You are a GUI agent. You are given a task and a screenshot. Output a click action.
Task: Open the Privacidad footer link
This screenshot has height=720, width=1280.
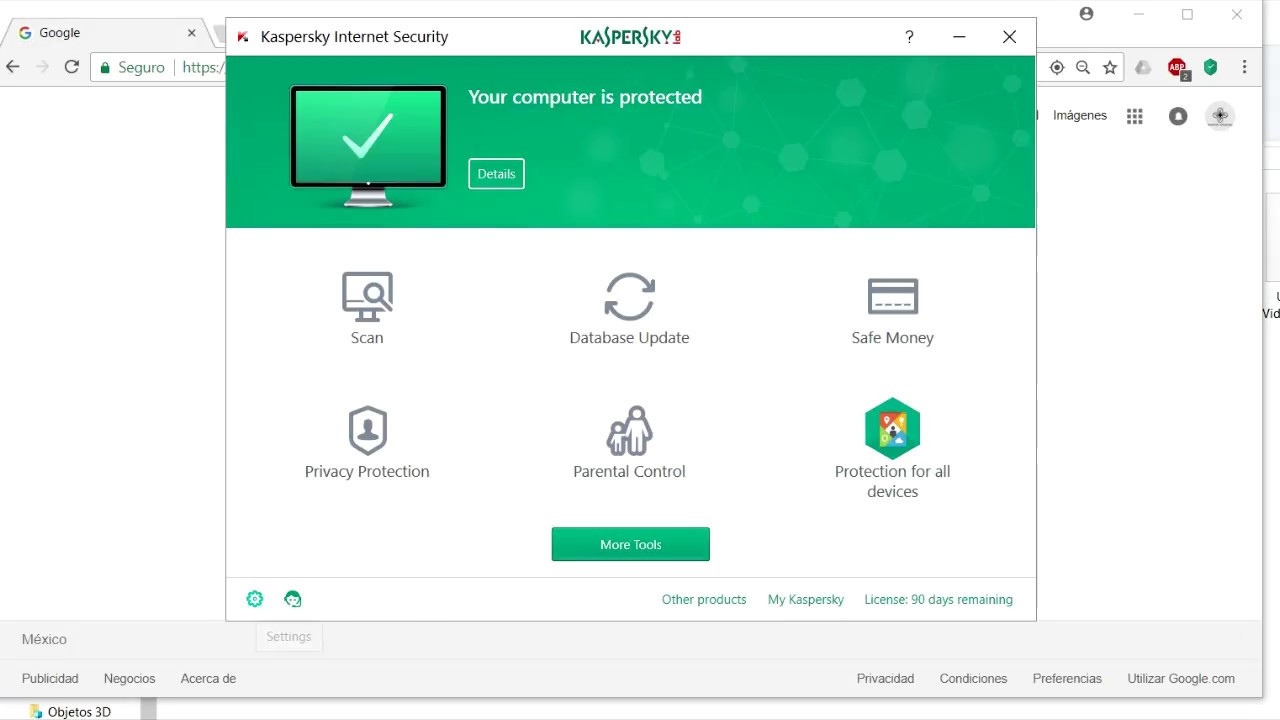885,678
